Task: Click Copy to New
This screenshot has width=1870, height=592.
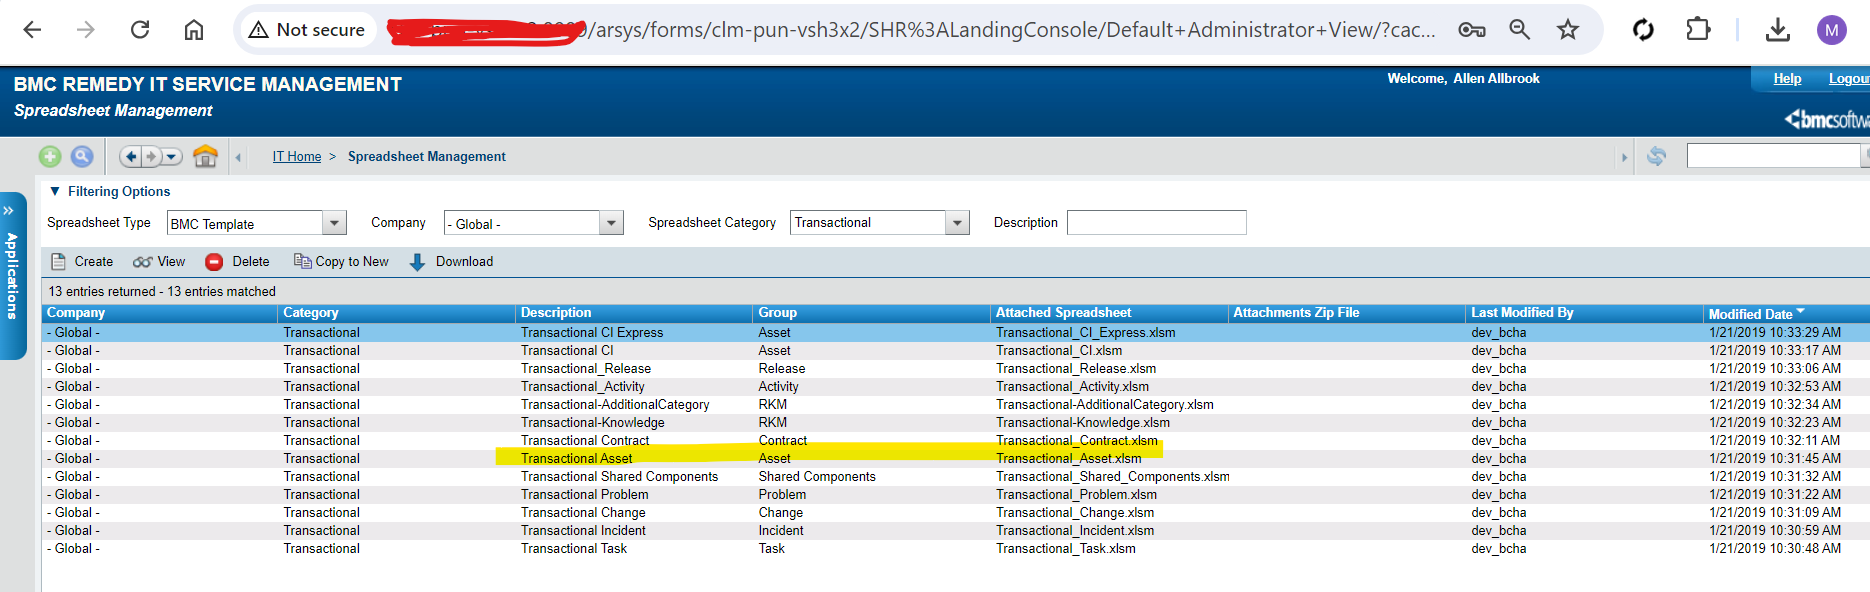Action: coord(341,262)
